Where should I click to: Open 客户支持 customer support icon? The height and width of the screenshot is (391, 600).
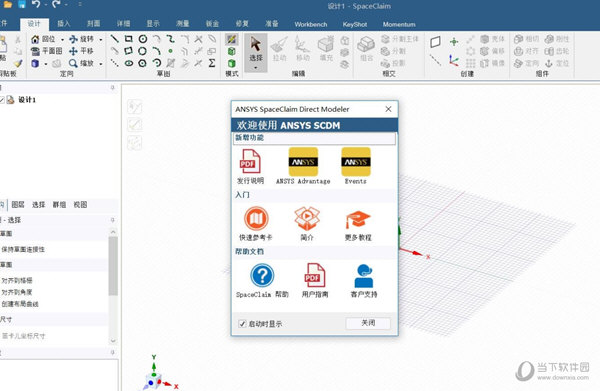tap(364, 276)
